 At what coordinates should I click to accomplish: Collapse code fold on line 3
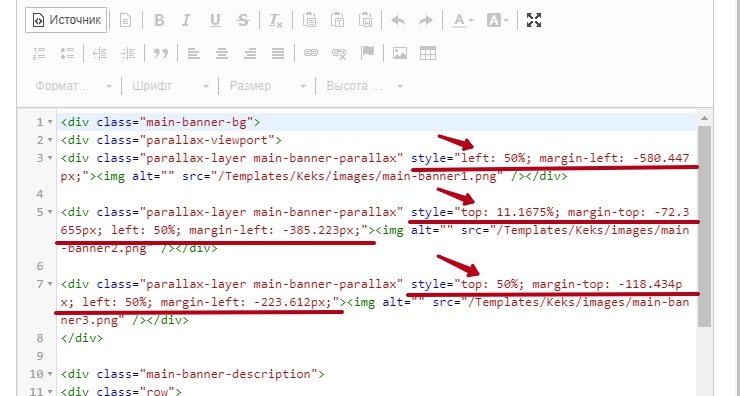(x=50, y=158)
